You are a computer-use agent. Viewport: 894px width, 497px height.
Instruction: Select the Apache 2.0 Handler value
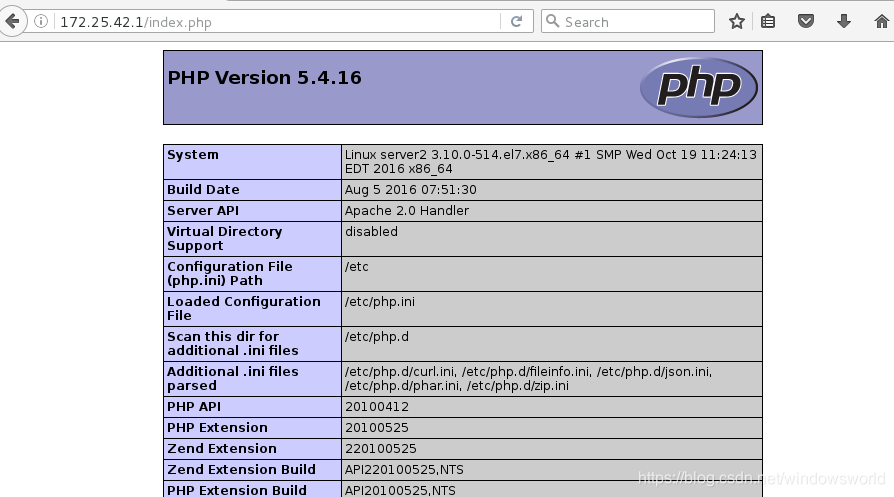pos(407,210)
